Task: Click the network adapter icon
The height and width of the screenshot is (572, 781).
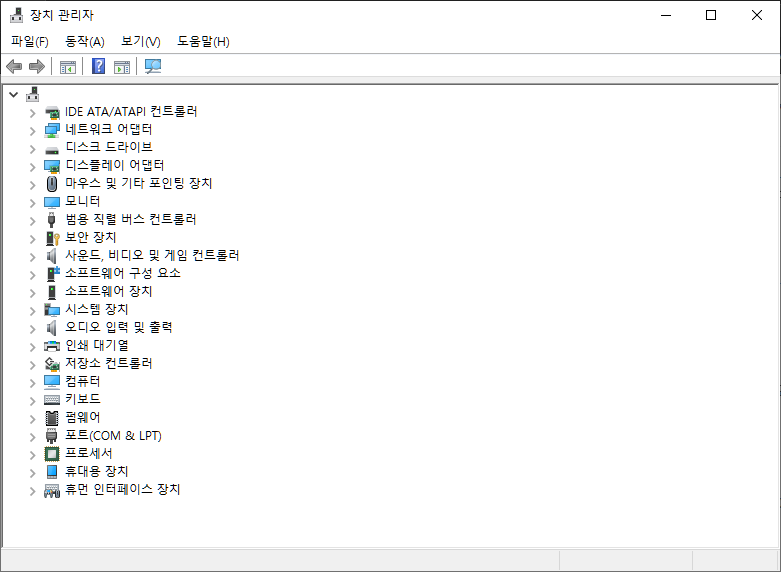Action: coord(52,131)
